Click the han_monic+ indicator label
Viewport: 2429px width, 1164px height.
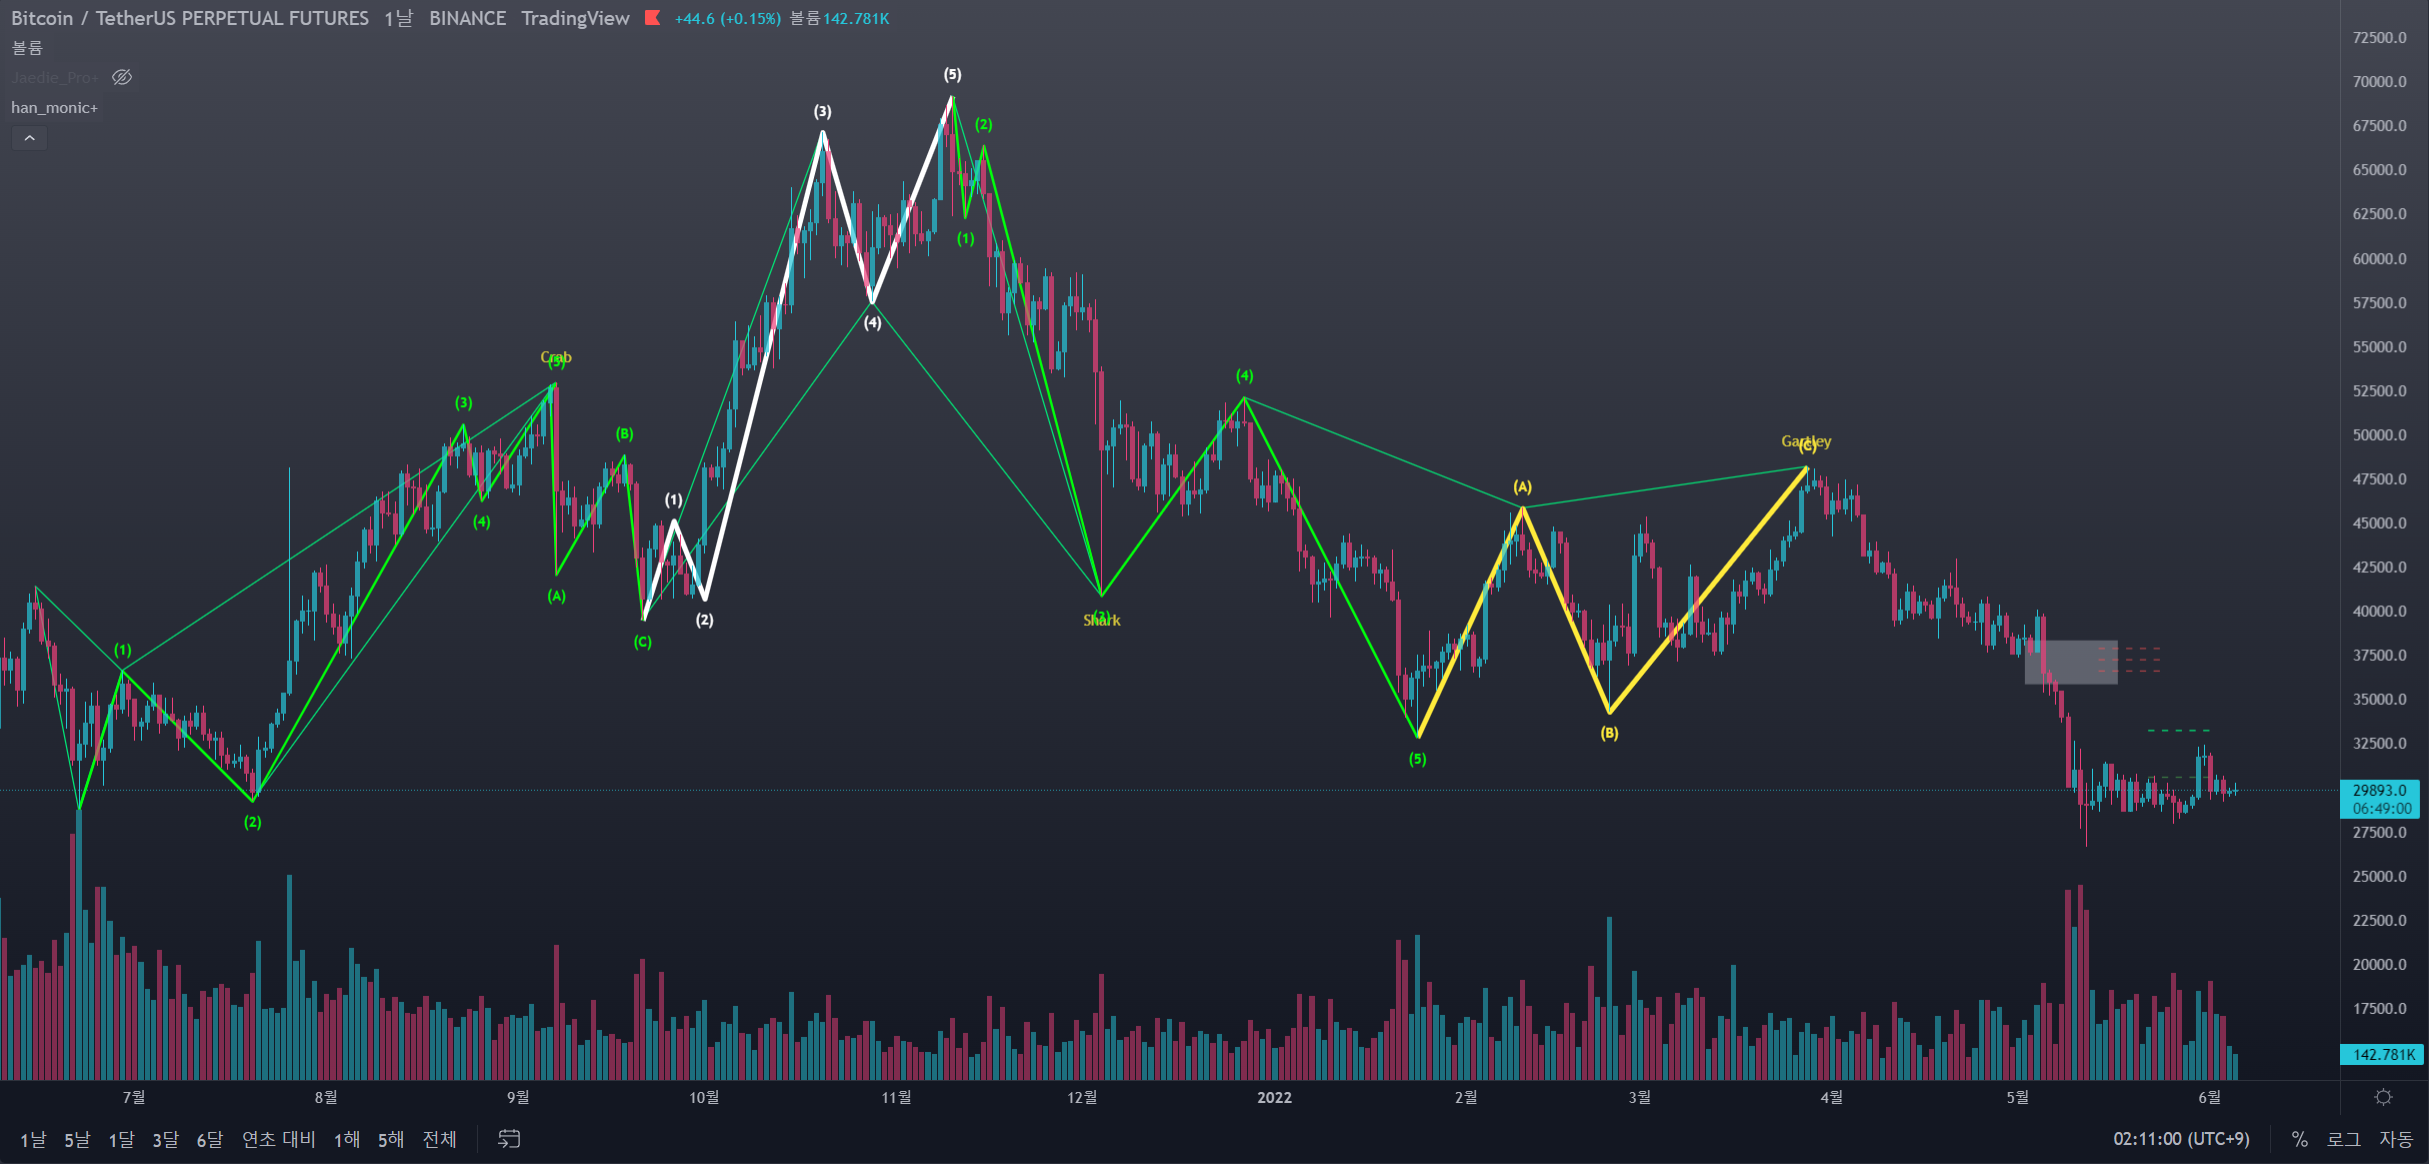[x=54, y=108]
